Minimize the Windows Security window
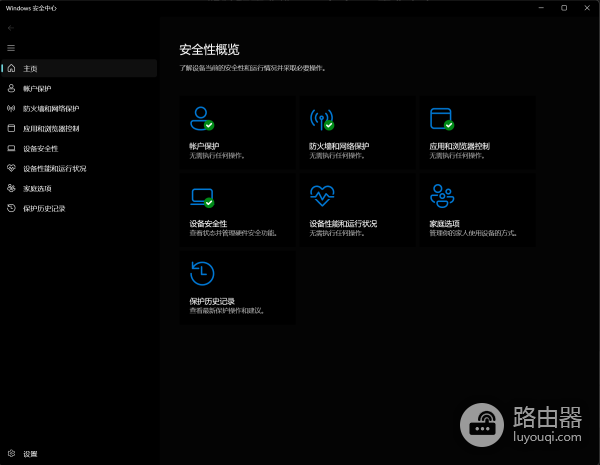This screenshot has height=465, width=600. 541,8
